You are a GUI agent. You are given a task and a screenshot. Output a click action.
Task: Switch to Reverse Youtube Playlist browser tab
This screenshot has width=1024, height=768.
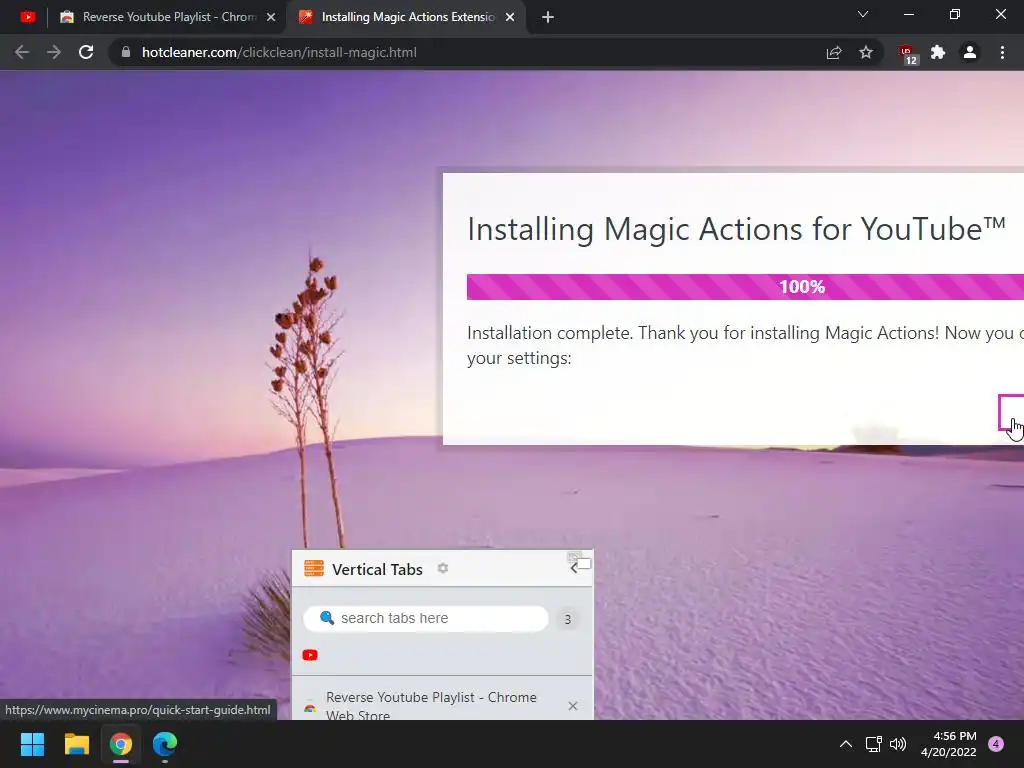tap(168, 17)
